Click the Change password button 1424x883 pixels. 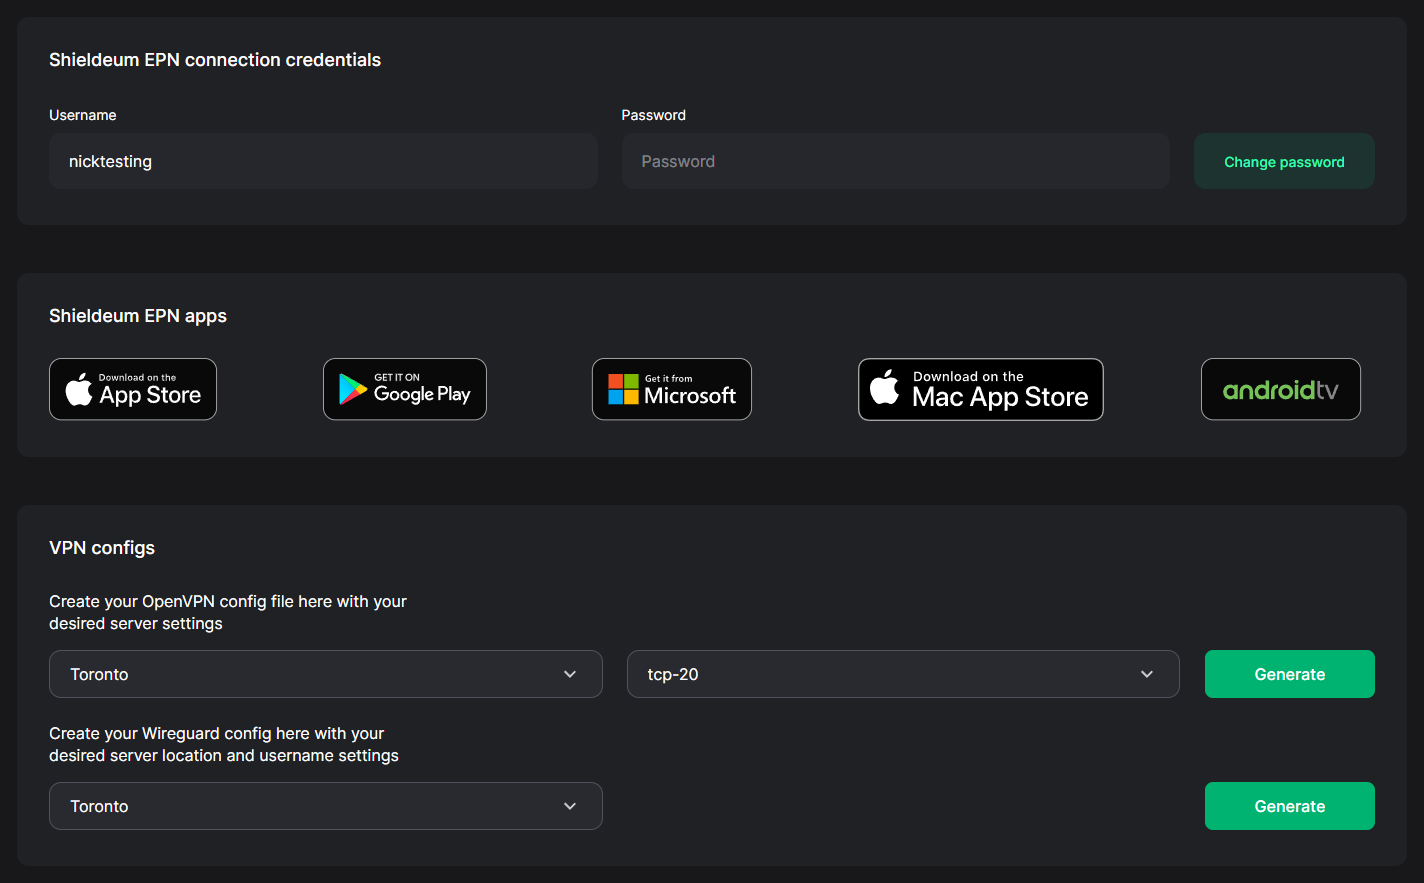[x=1284, y=161]
